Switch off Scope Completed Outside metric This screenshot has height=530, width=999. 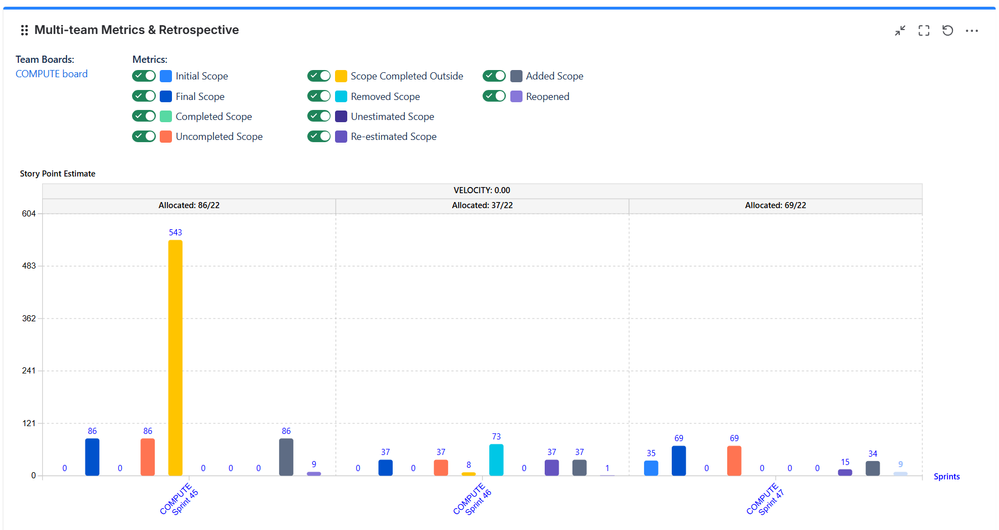tap(319, 76)
